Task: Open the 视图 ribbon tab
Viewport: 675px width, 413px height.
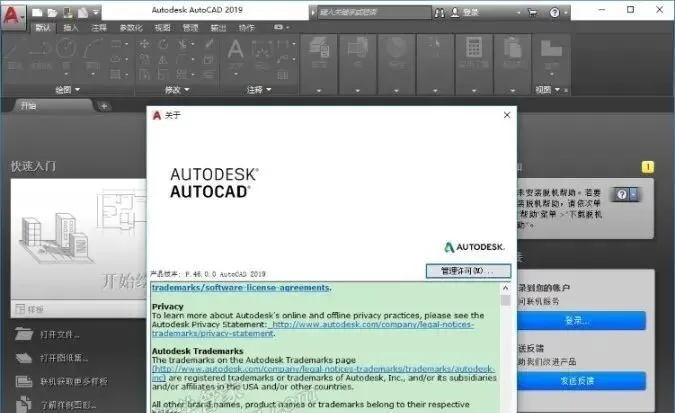Action: (162, 28)
